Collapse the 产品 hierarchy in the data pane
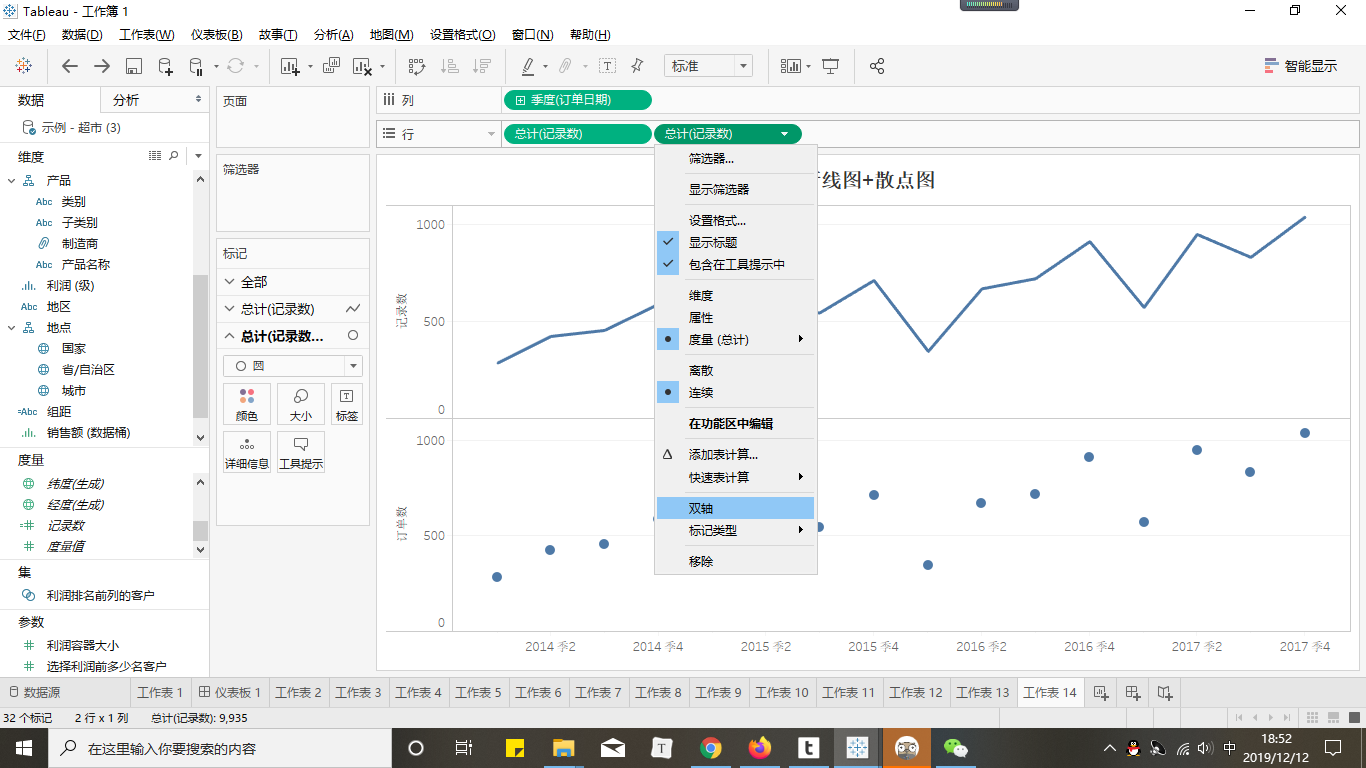Viewport: 1366px width, 768px height. [x=12, y=180]
